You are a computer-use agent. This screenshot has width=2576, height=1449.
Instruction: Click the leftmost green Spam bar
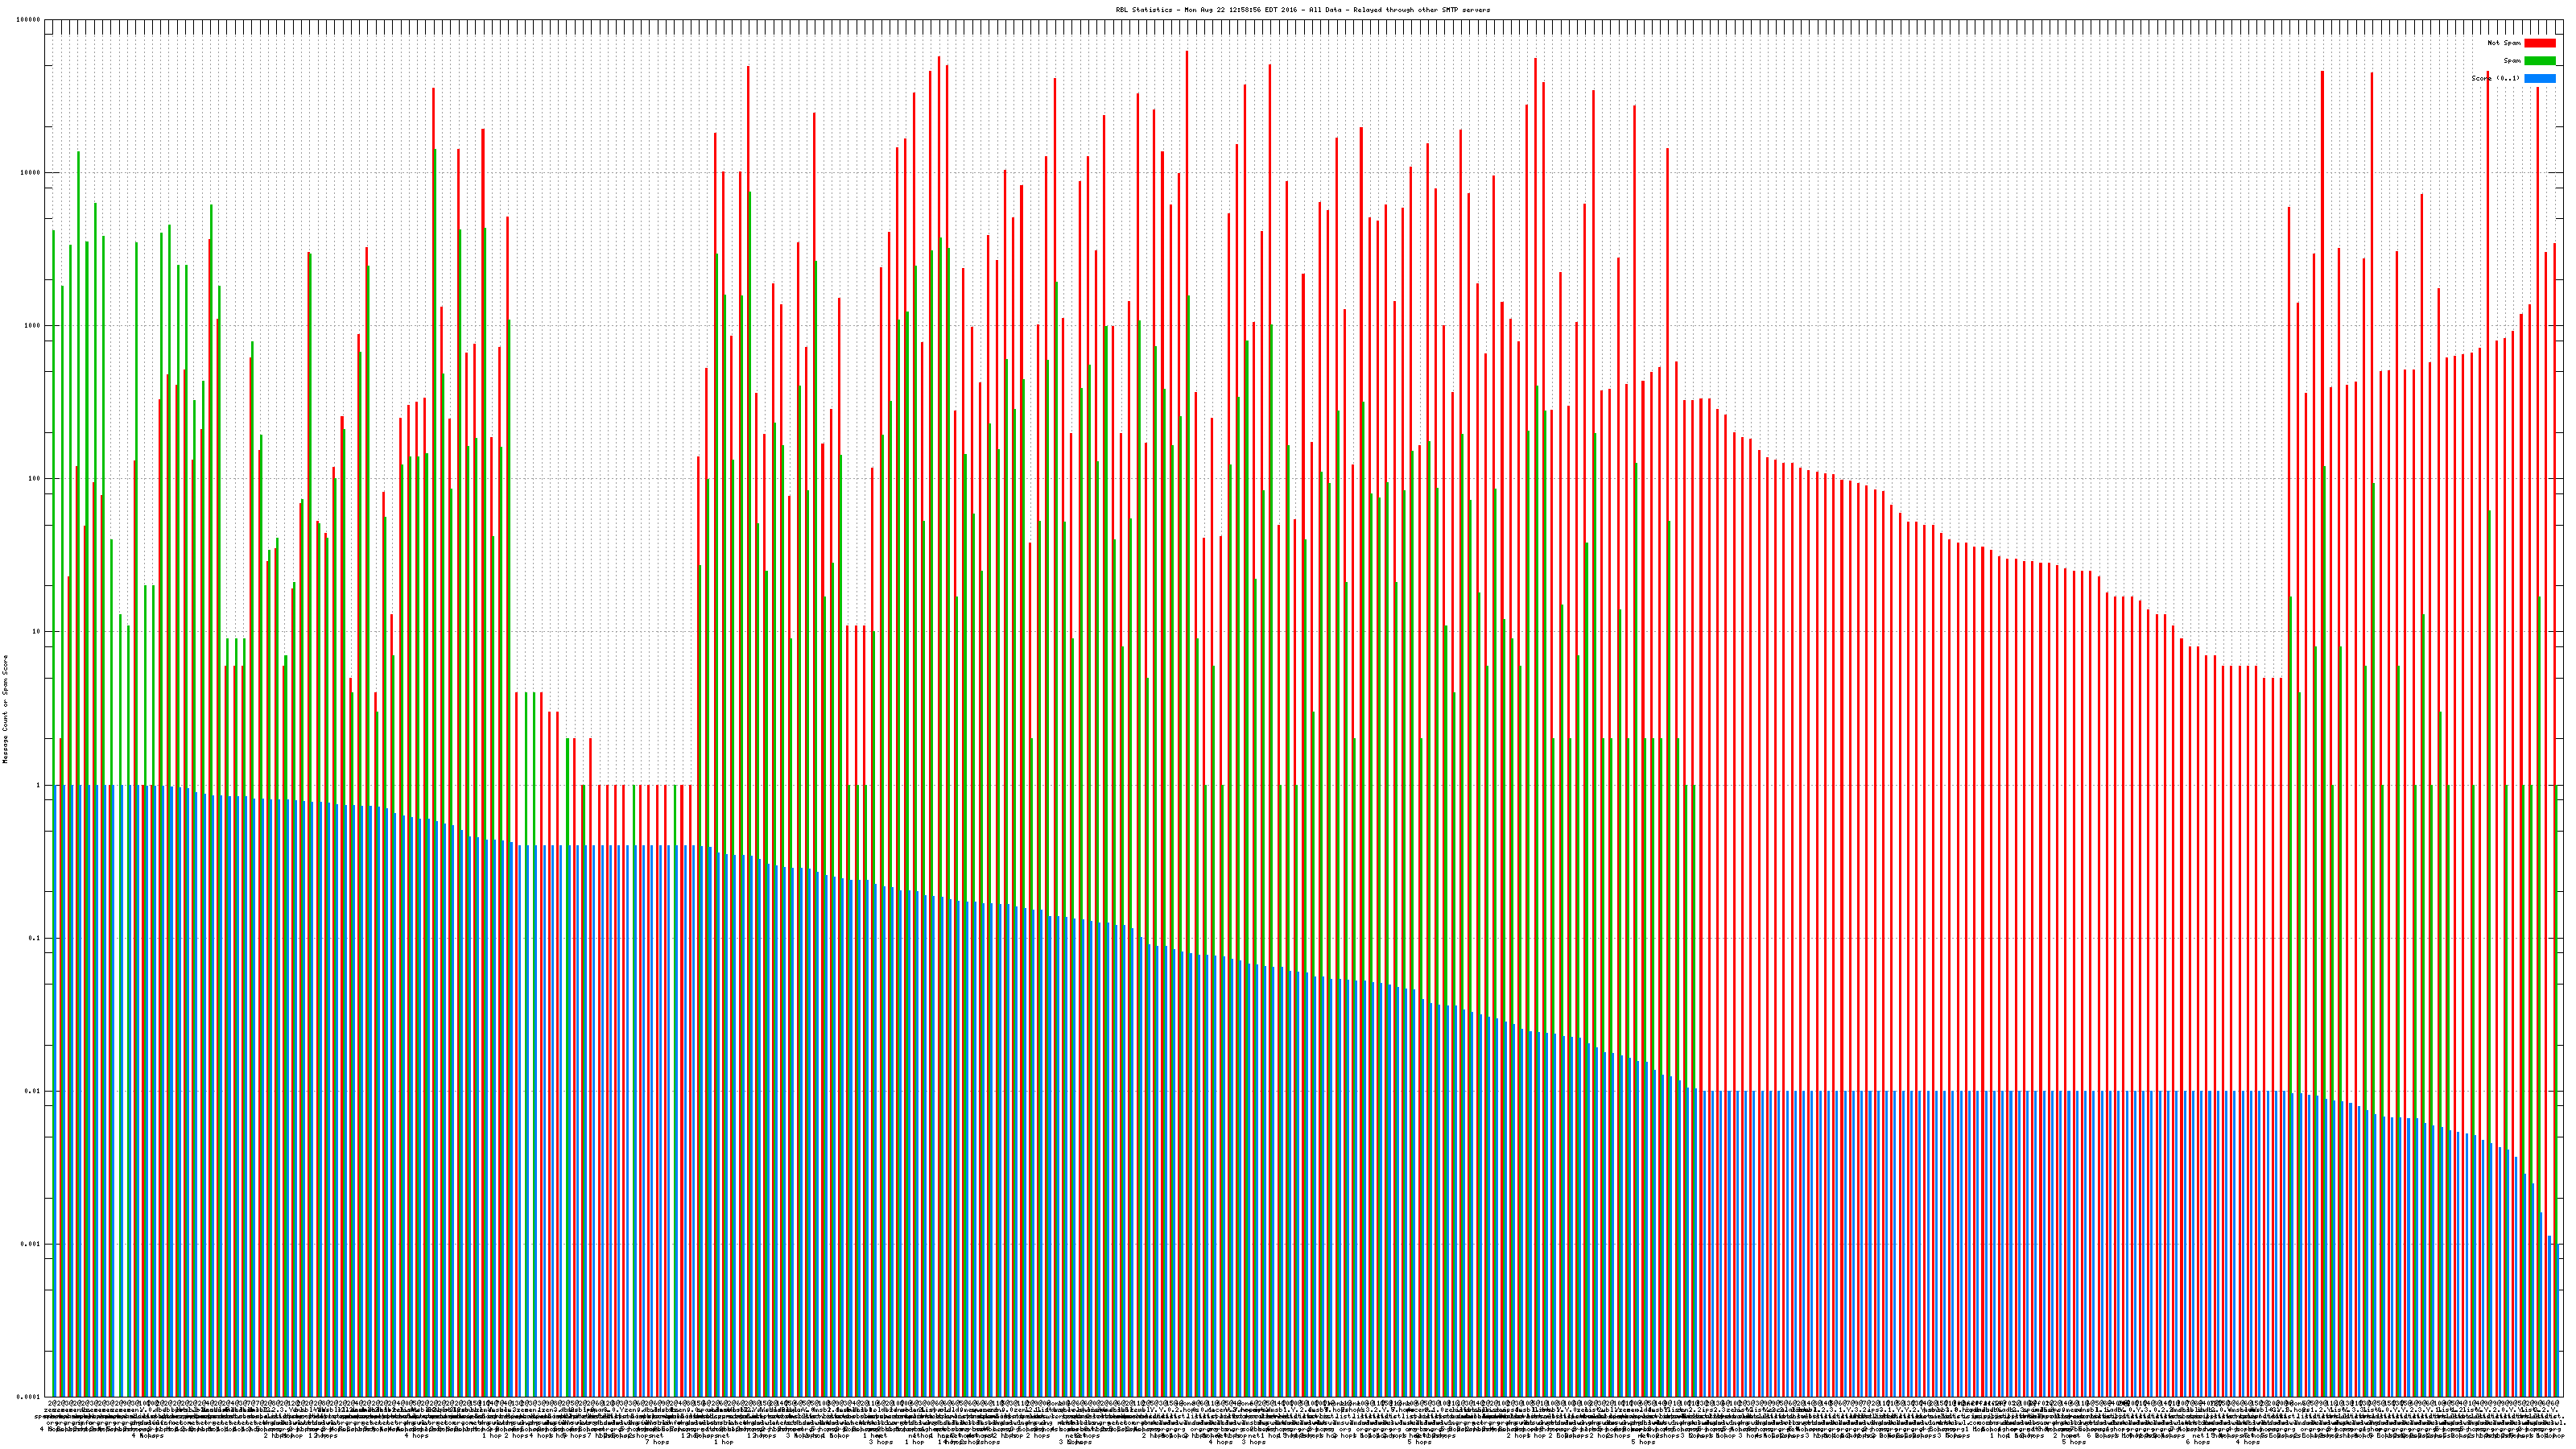(x=54, y=500)
